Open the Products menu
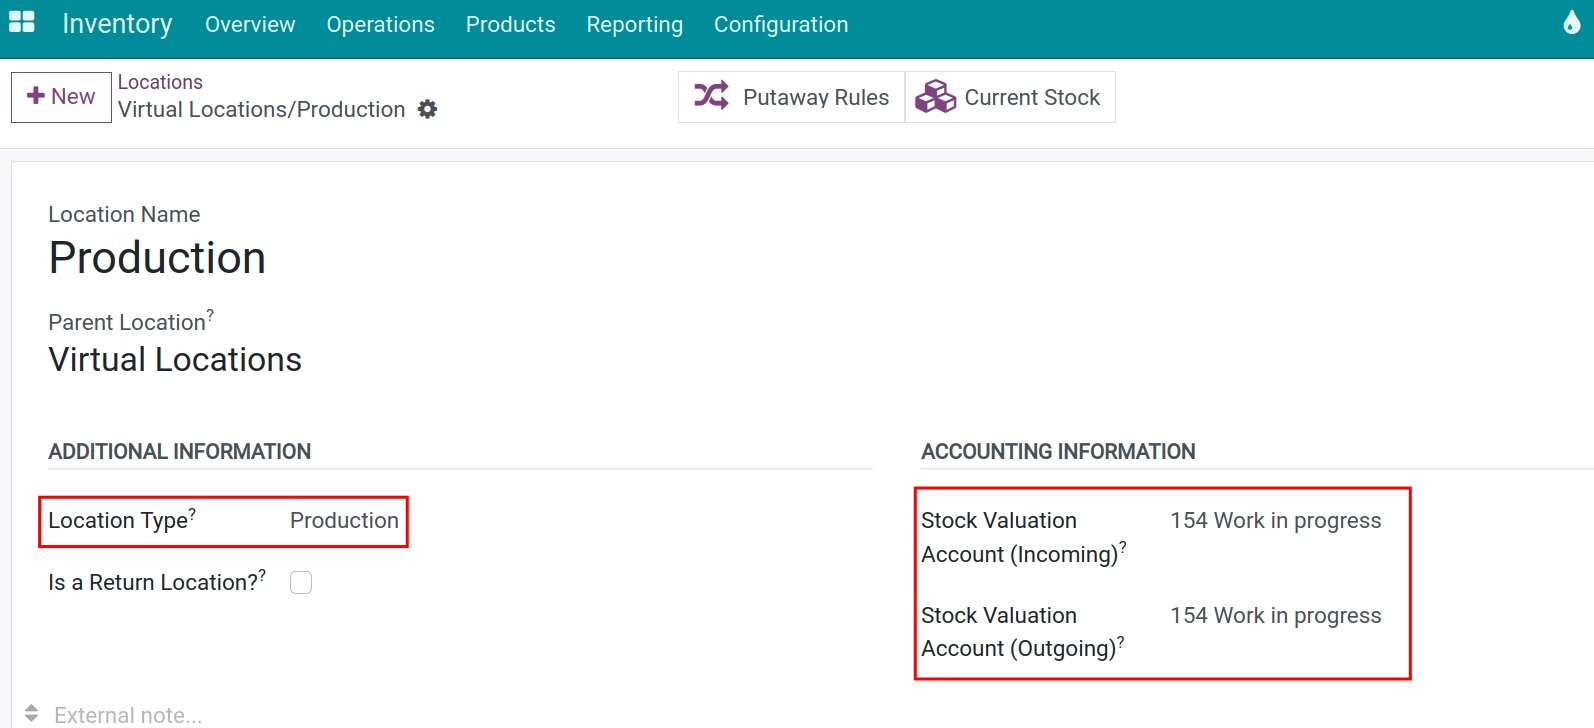The height and width of the screenshot is (728, 1594). tap(510, 24)
